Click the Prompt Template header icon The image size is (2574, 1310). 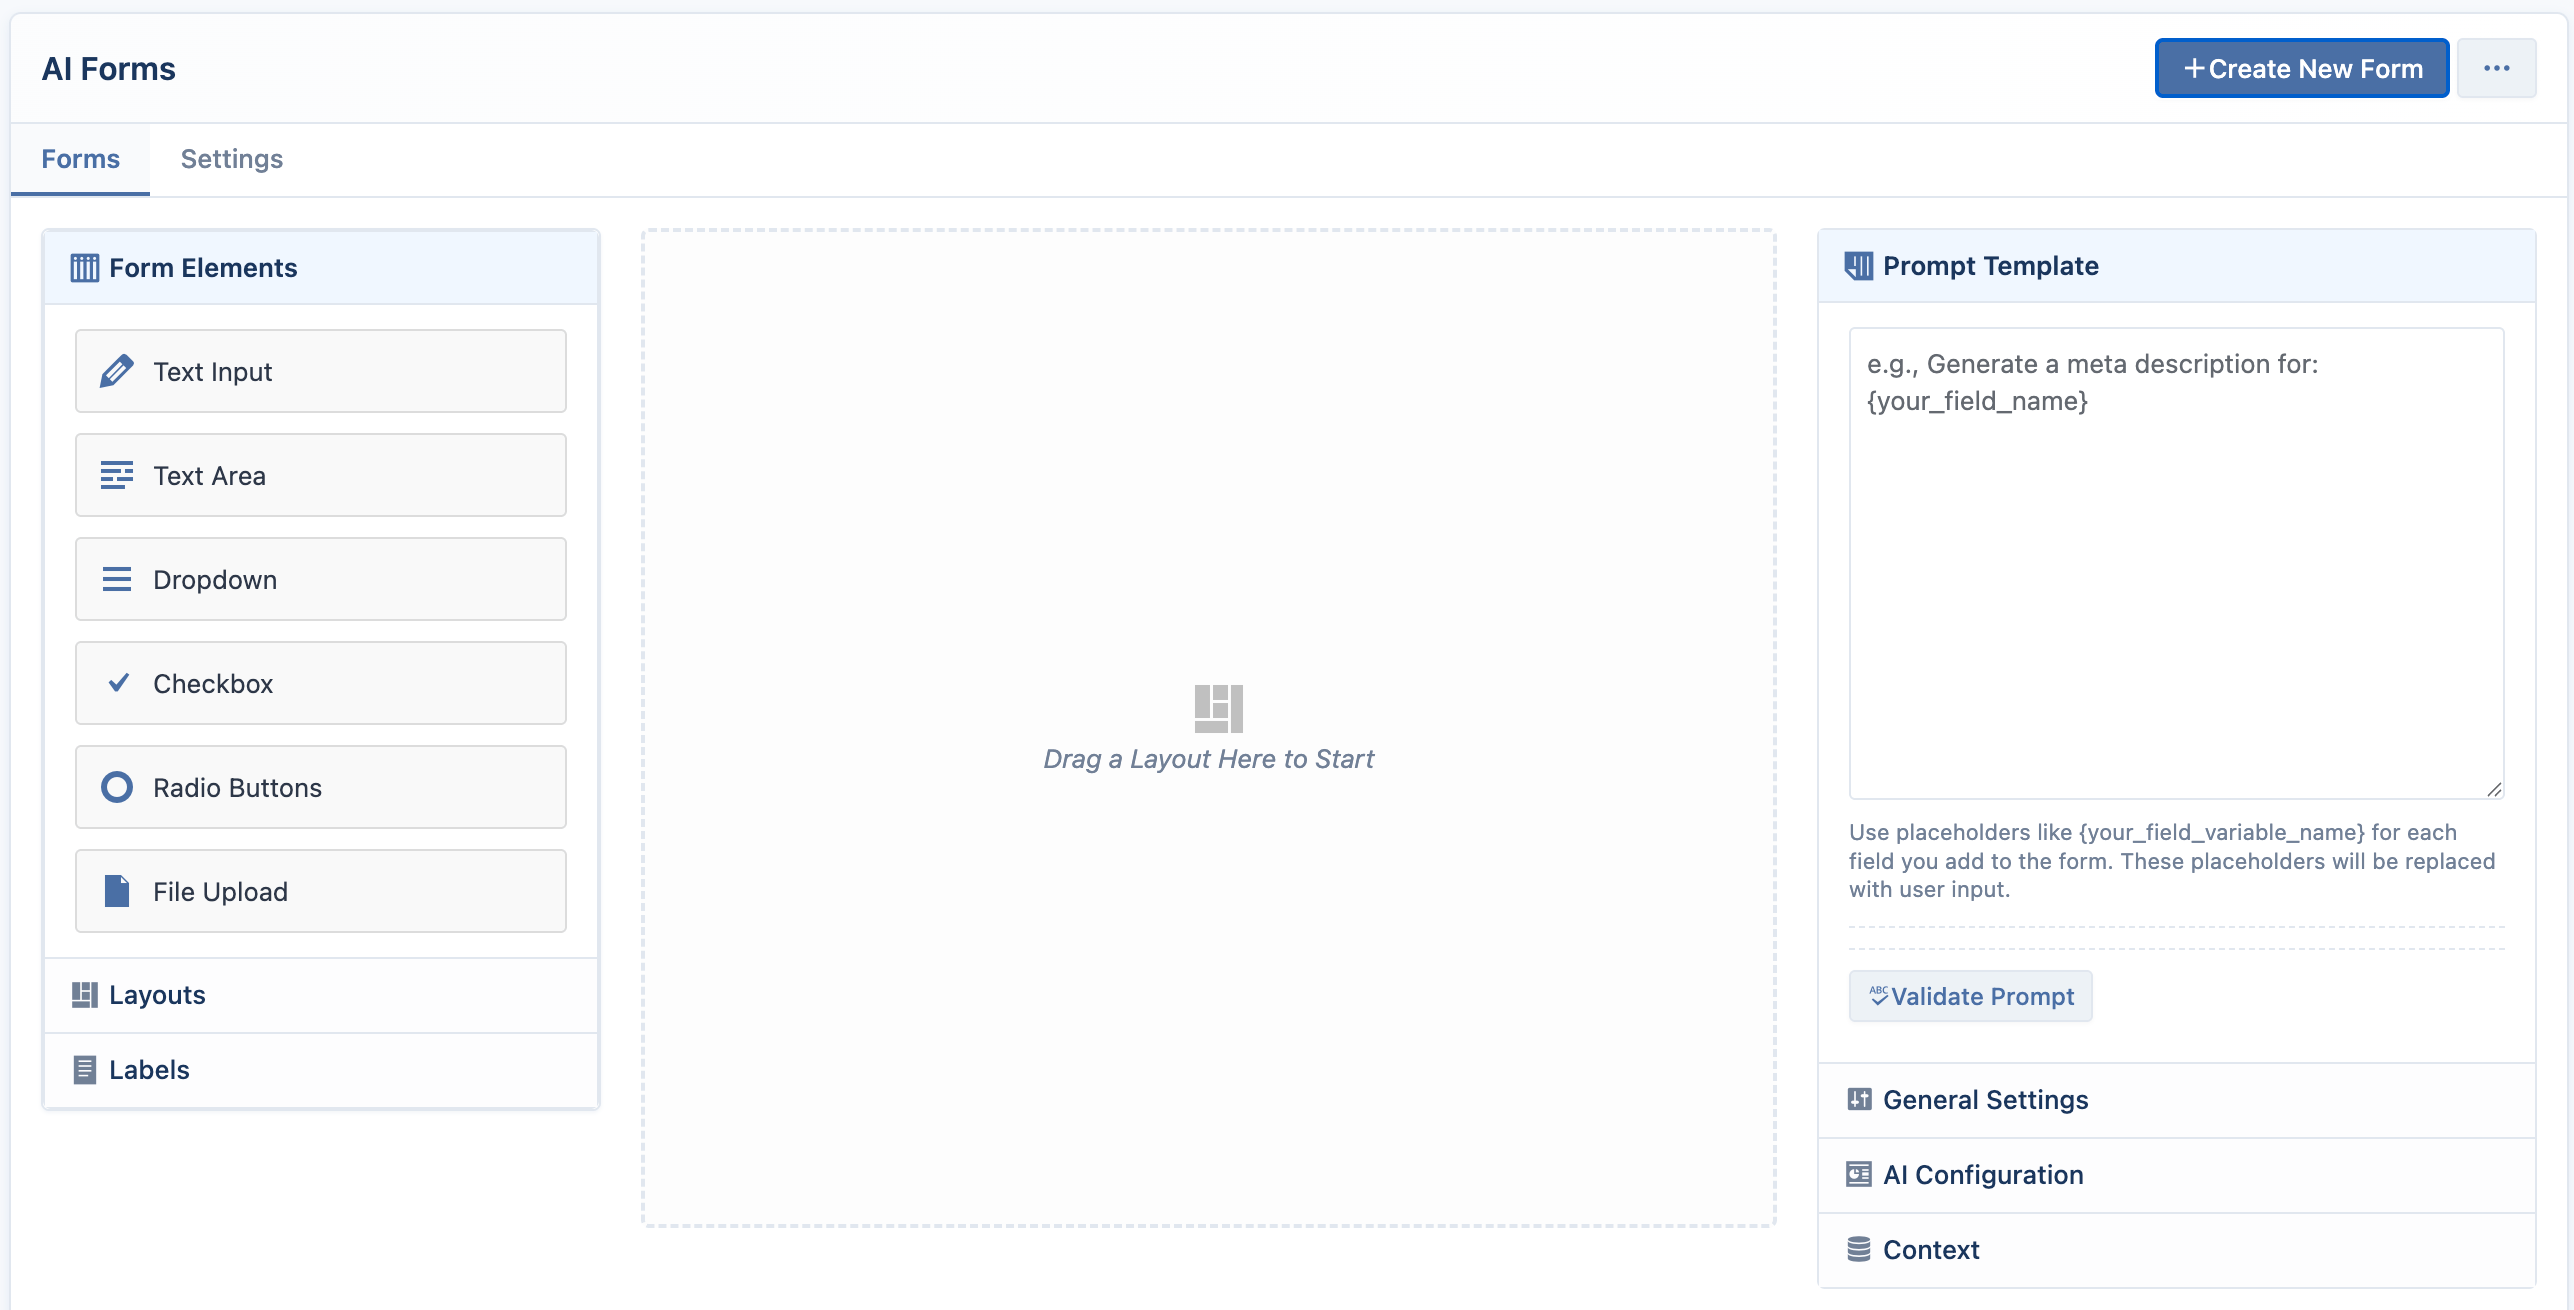tap(1858, 266)
